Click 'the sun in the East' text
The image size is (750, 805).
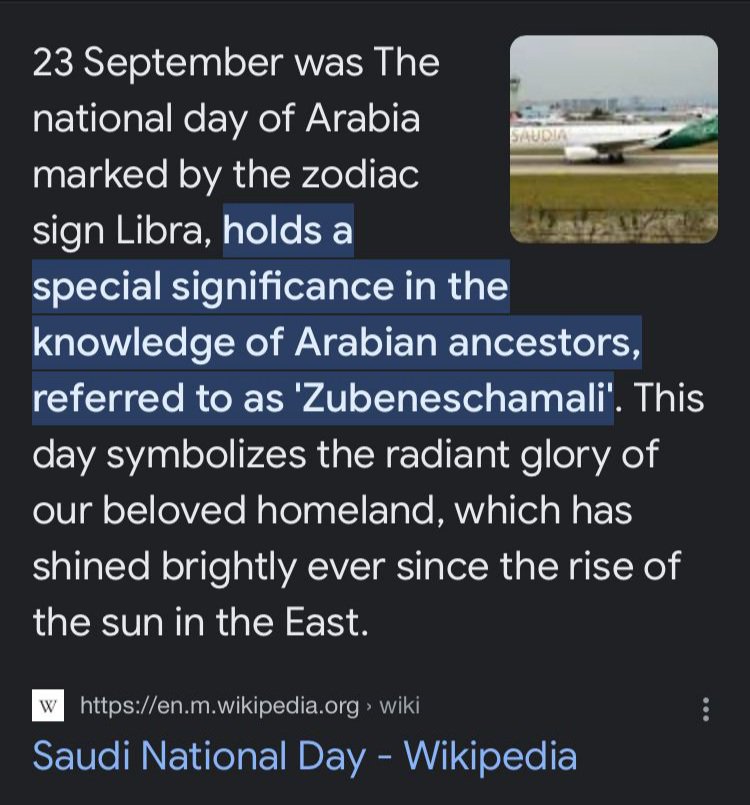click(200, 622)
